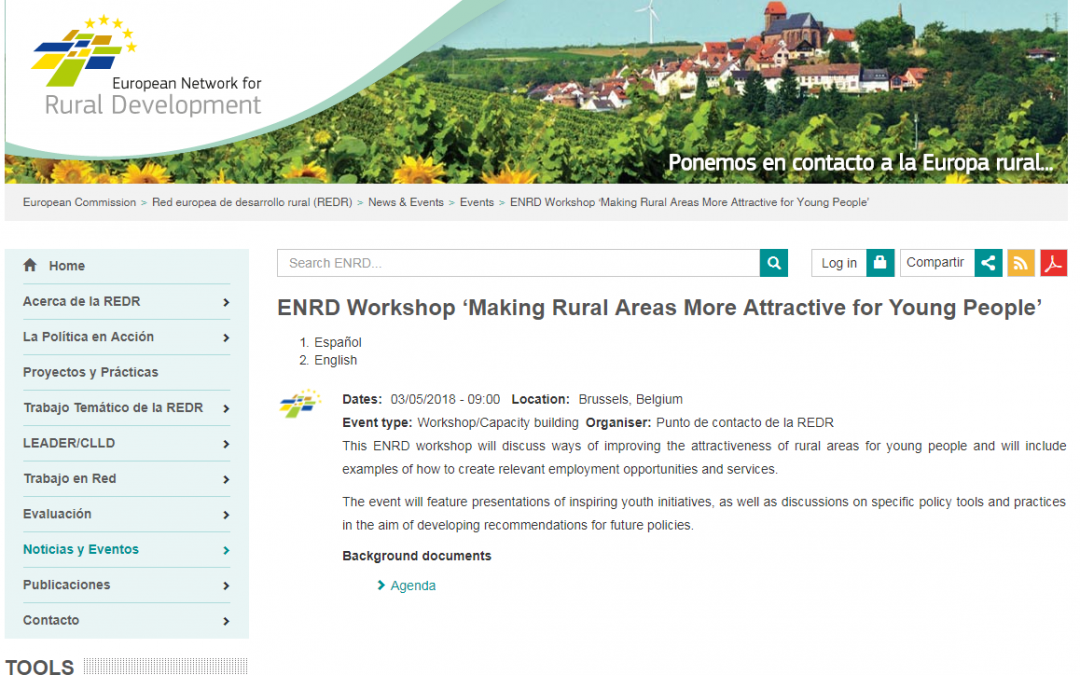
Task: Download page via red PDF icon
Action: 1054,263
